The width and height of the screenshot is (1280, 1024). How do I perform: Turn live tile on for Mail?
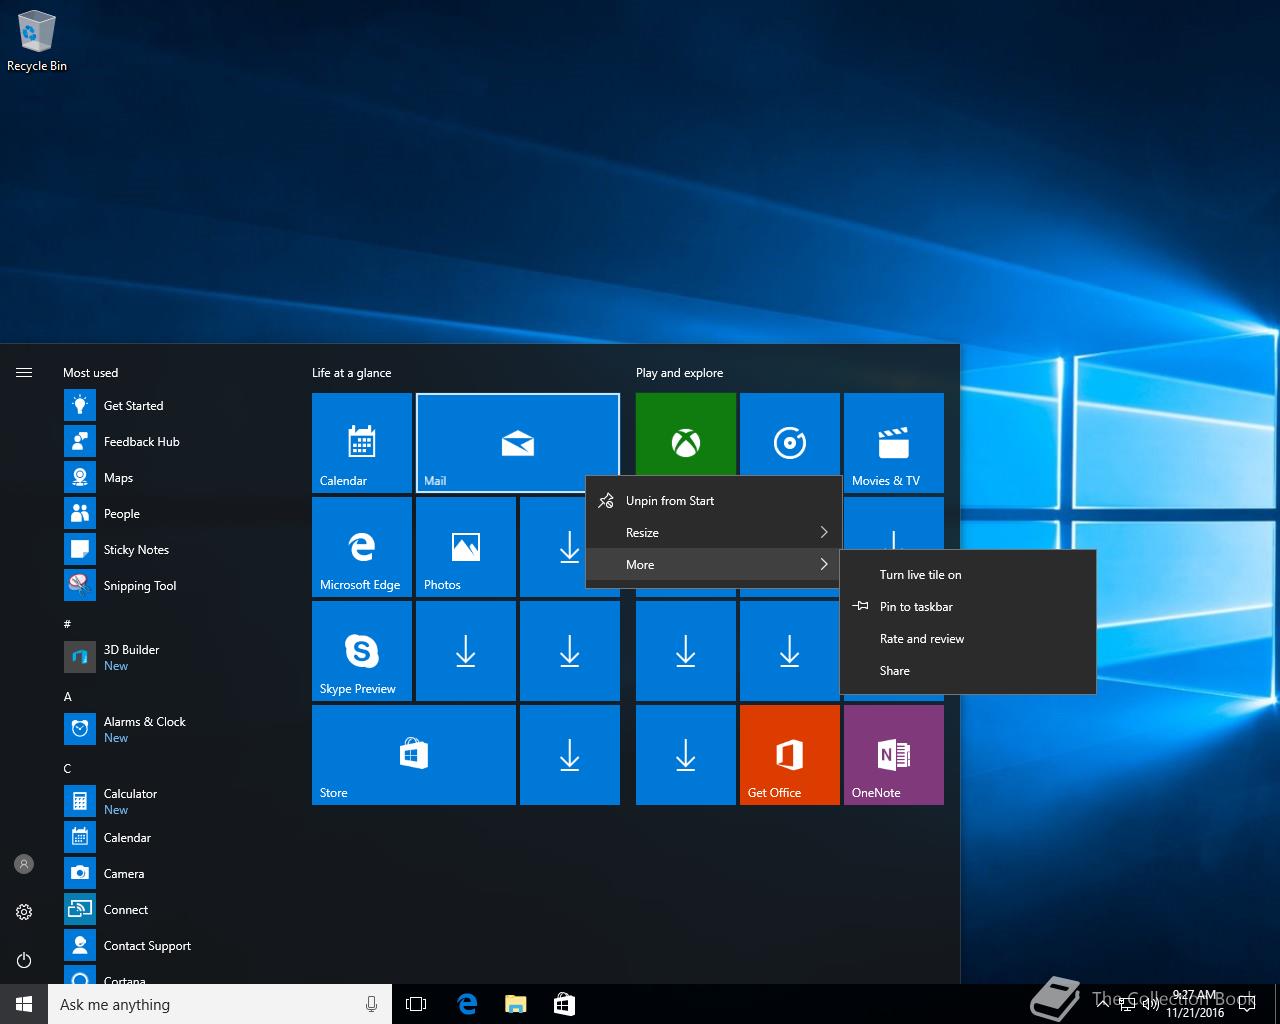click(920, 575)
